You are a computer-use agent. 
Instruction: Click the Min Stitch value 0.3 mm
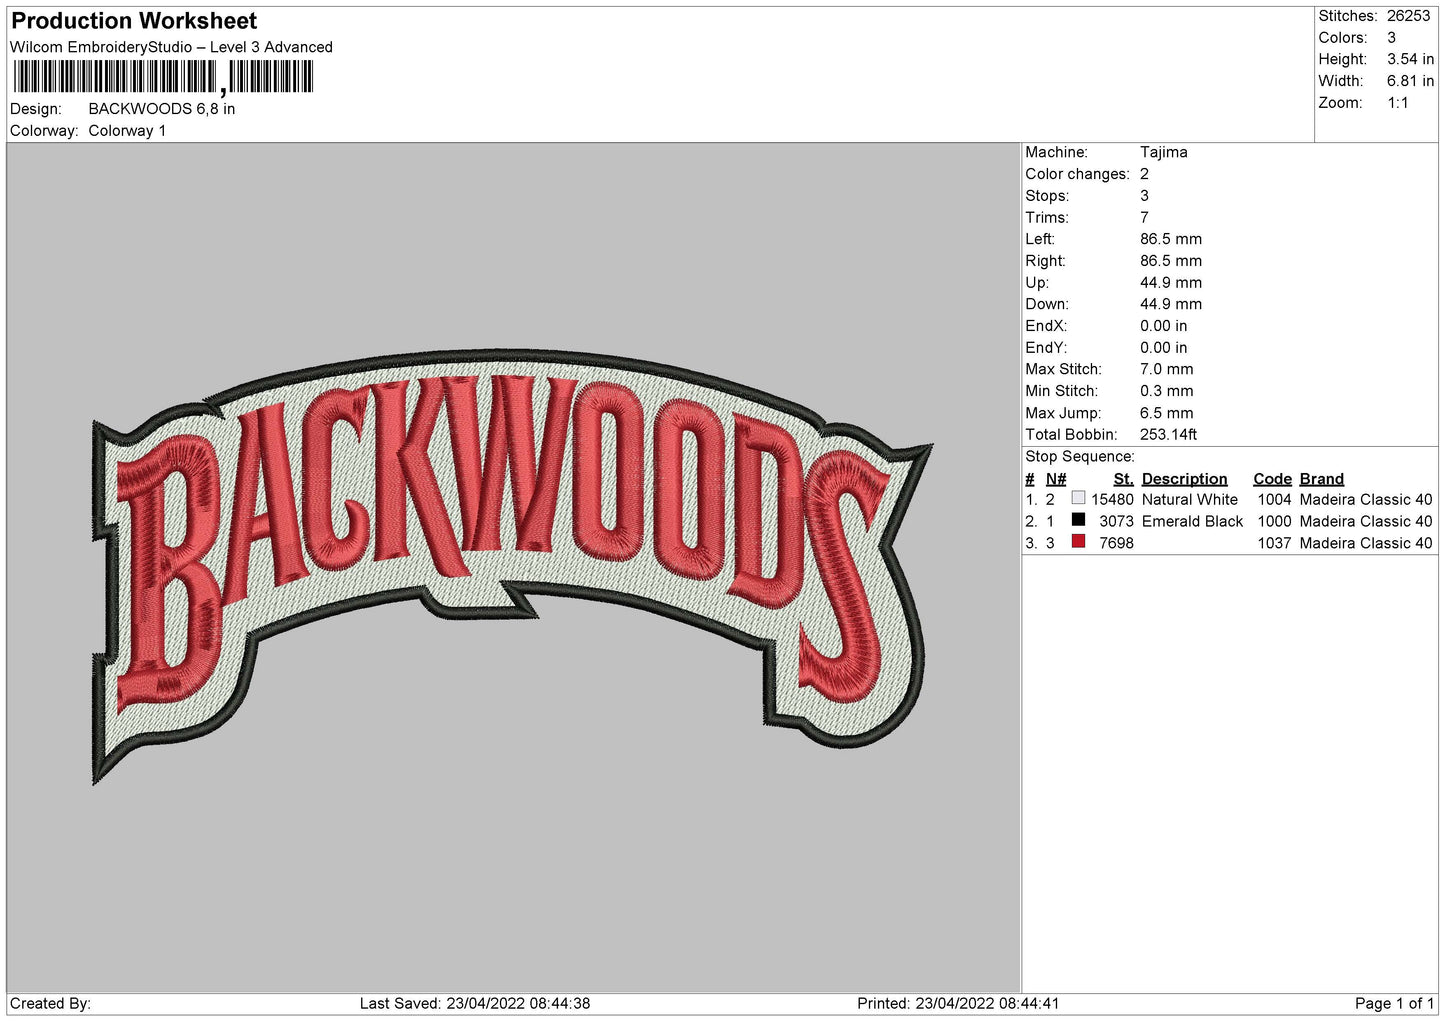point(1167,391)
